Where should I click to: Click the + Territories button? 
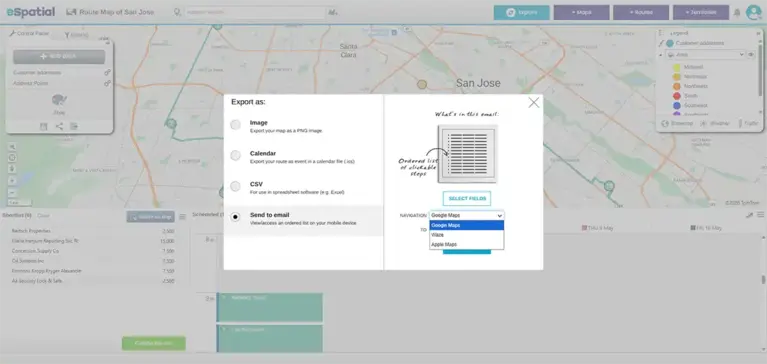click(701, 12)
